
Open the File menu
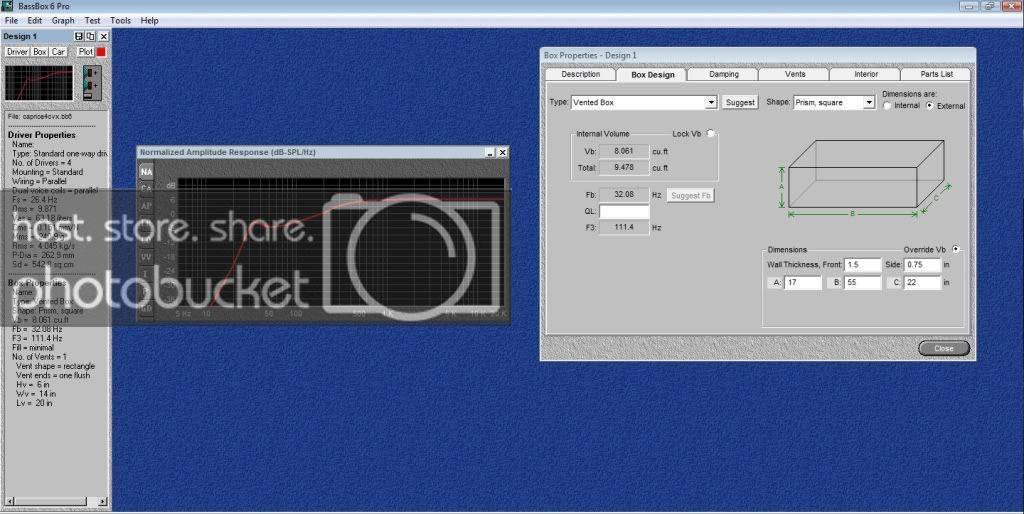[11, 20]
